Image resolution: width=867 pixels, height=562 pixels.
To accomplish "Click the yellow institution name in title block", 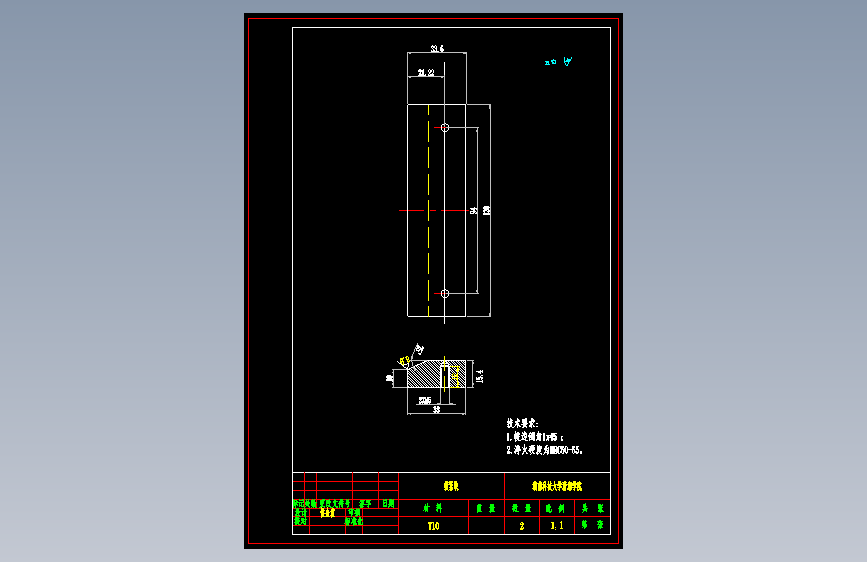I will (x=557, y=486).
